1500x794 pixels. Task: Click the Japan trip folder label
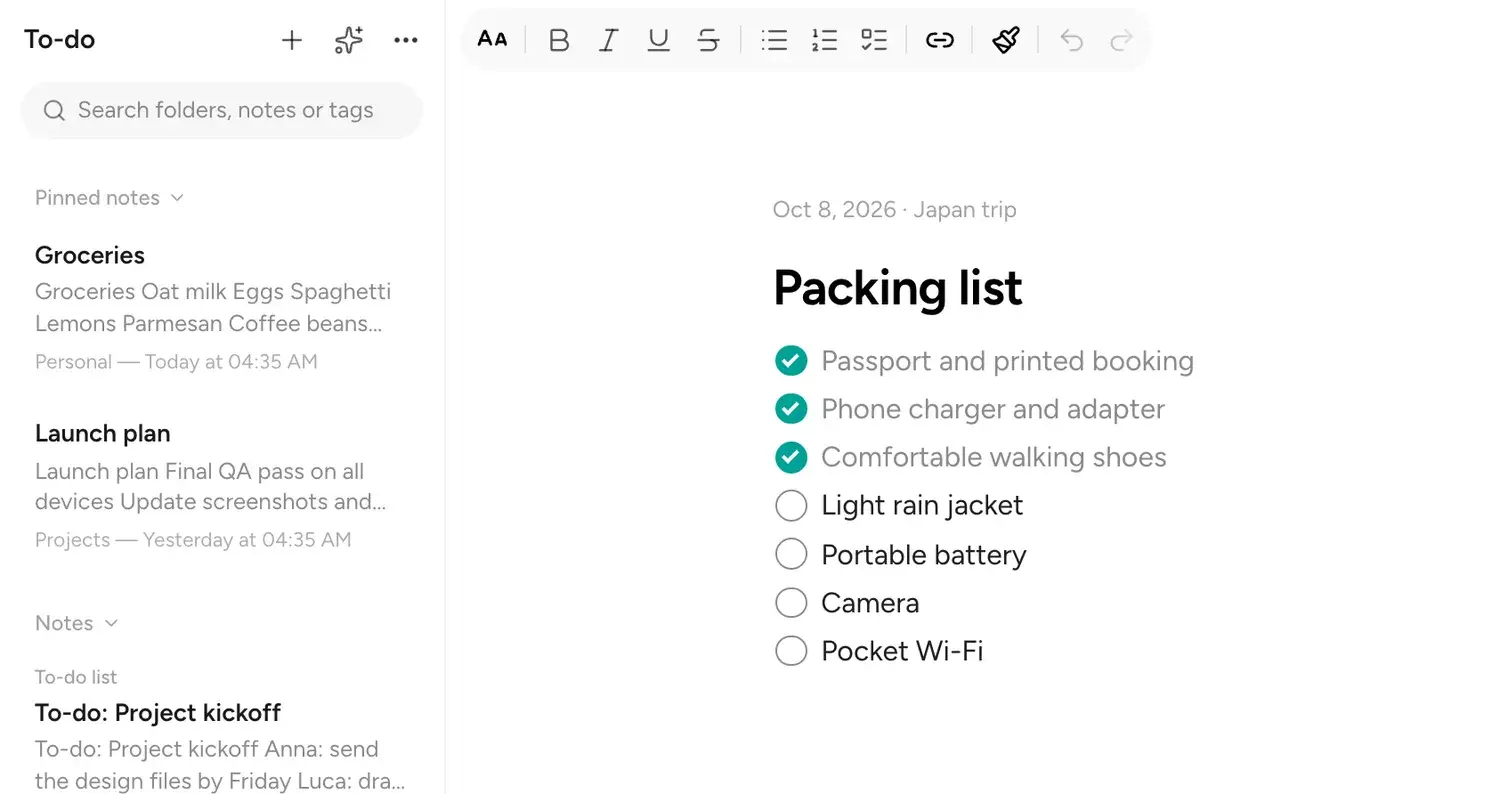pyautogui.click(x=965, y=210)
